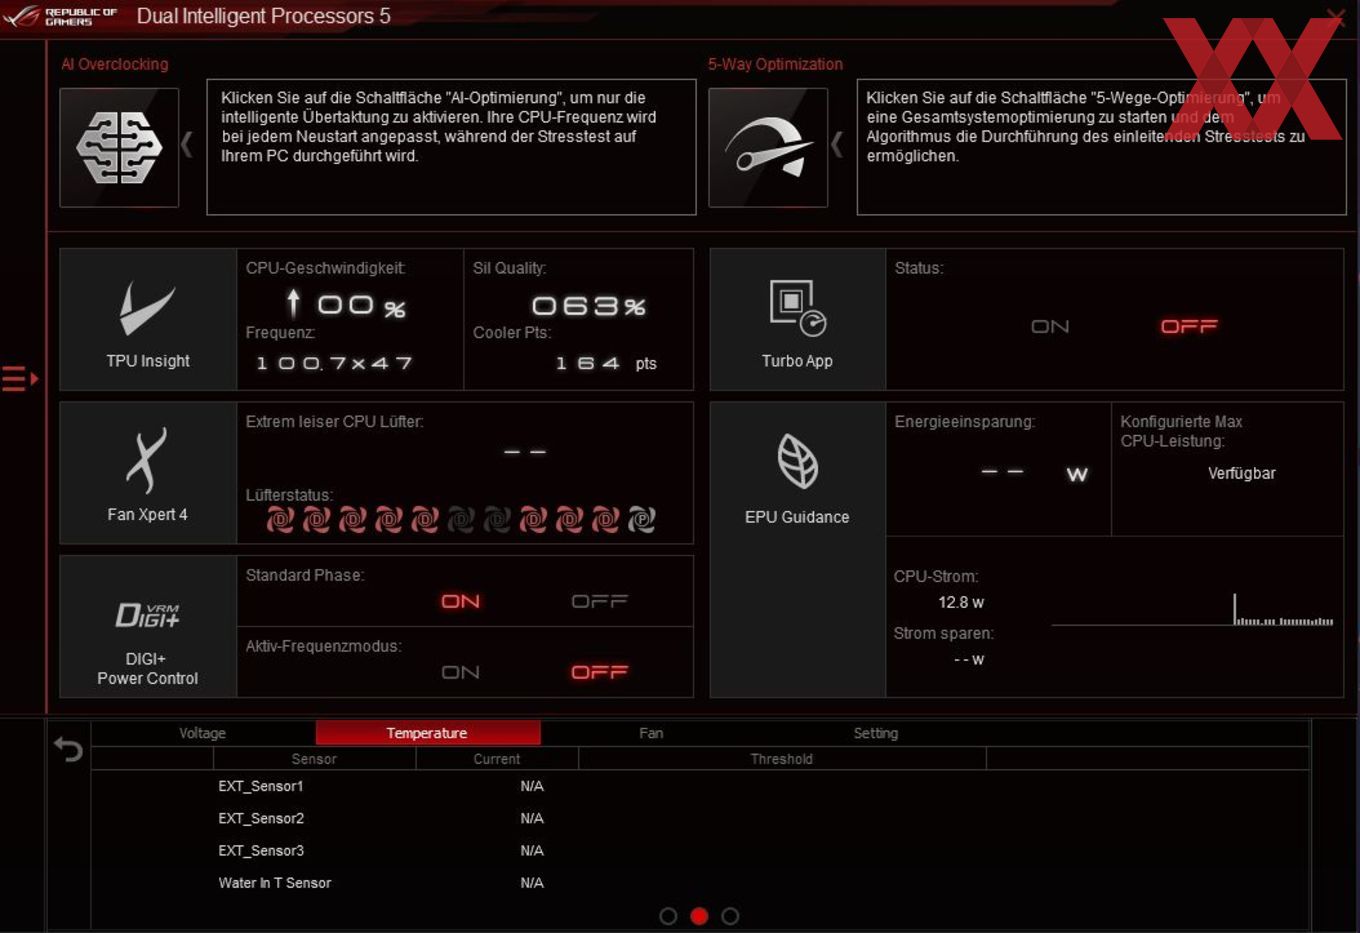Open Fan Xpert 4 via its icon
Image resolution: width=1360 pixels, height=933 pixels.
(x=147, y=461)
